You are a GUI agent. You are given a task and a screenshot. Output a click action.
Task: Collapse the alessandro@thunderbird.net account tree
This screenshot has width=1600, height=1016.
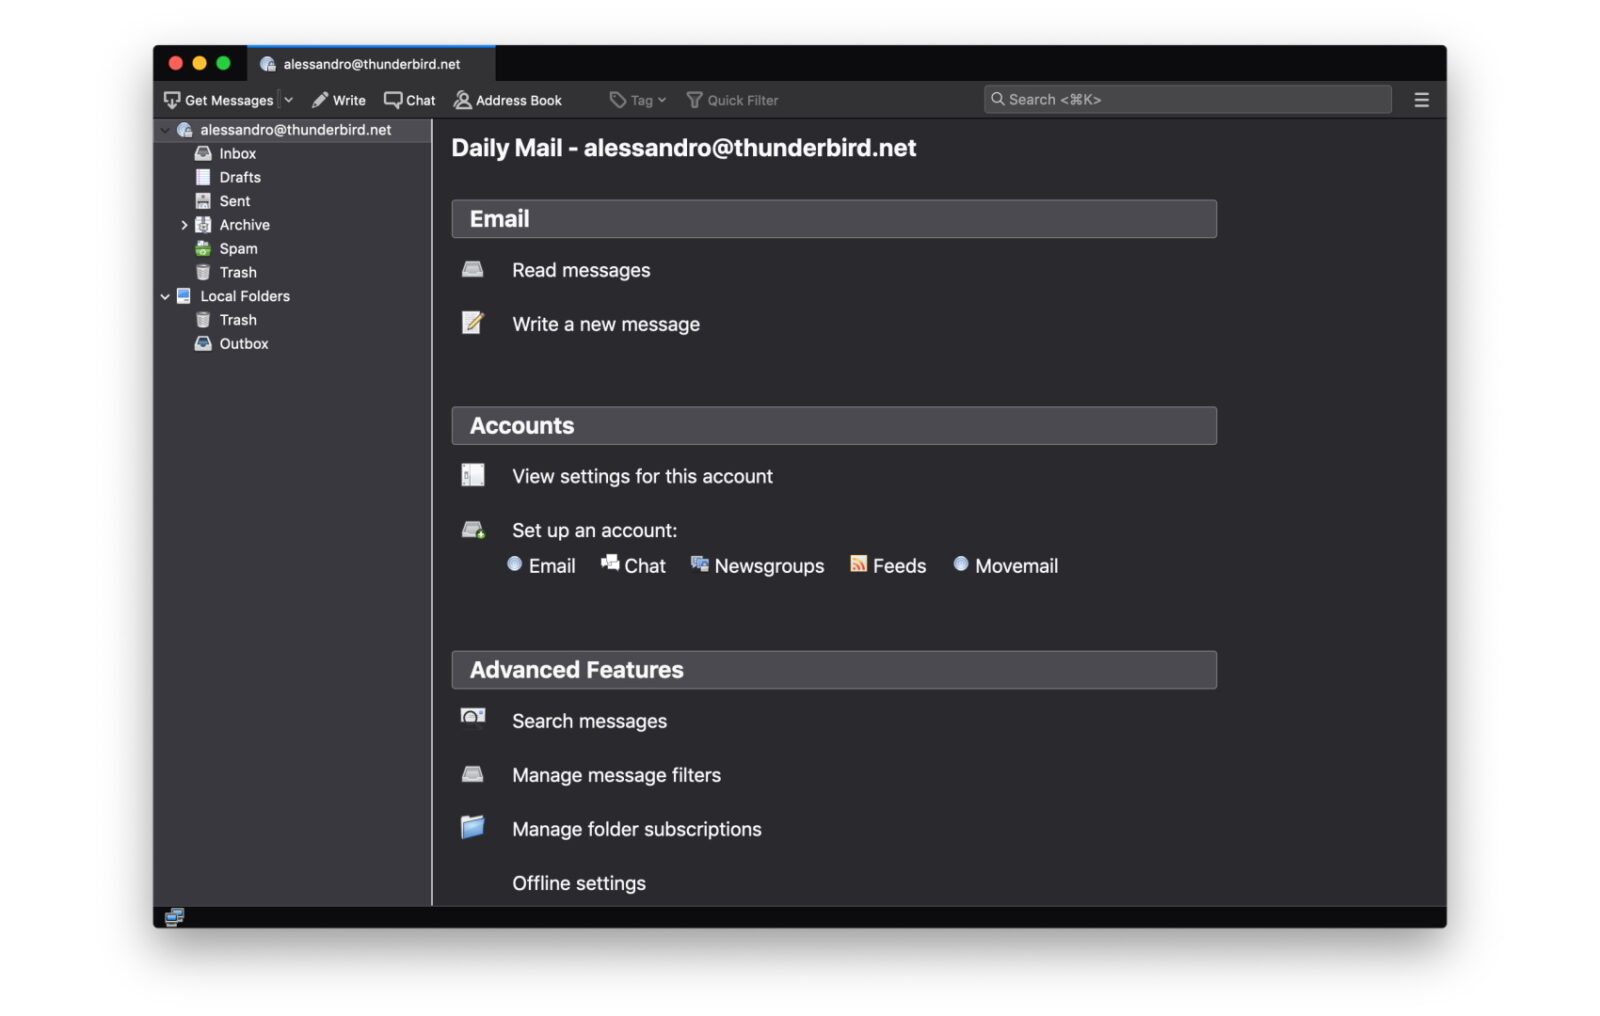(165, 130)
